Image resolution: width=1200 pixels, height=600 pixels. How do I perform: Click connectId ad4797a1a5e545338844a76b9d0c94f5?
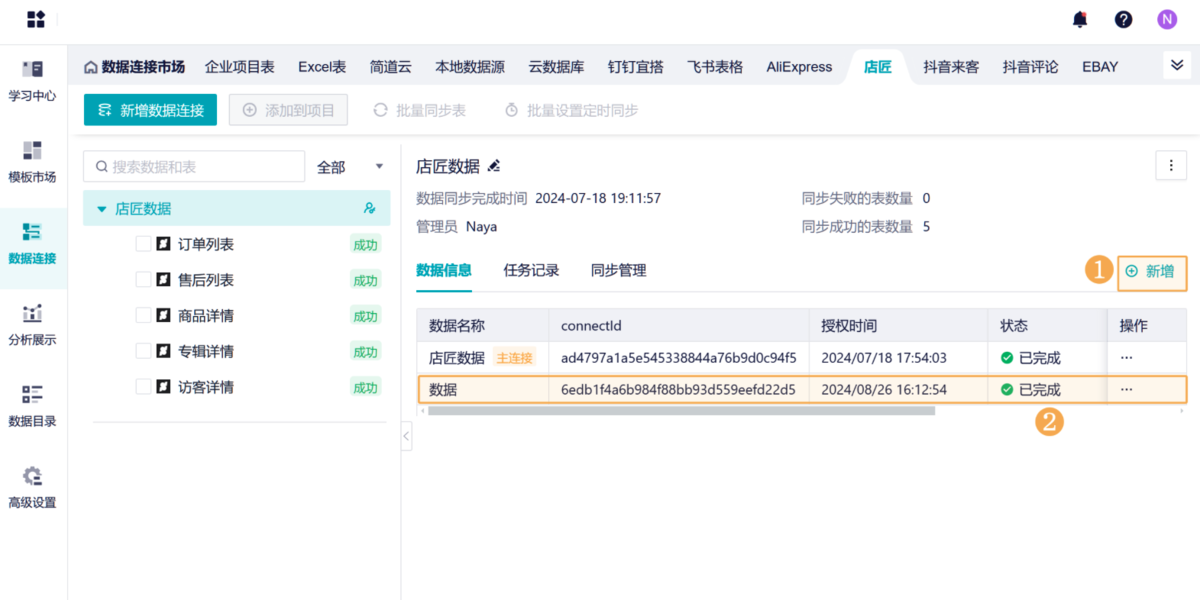click(679, 357)
